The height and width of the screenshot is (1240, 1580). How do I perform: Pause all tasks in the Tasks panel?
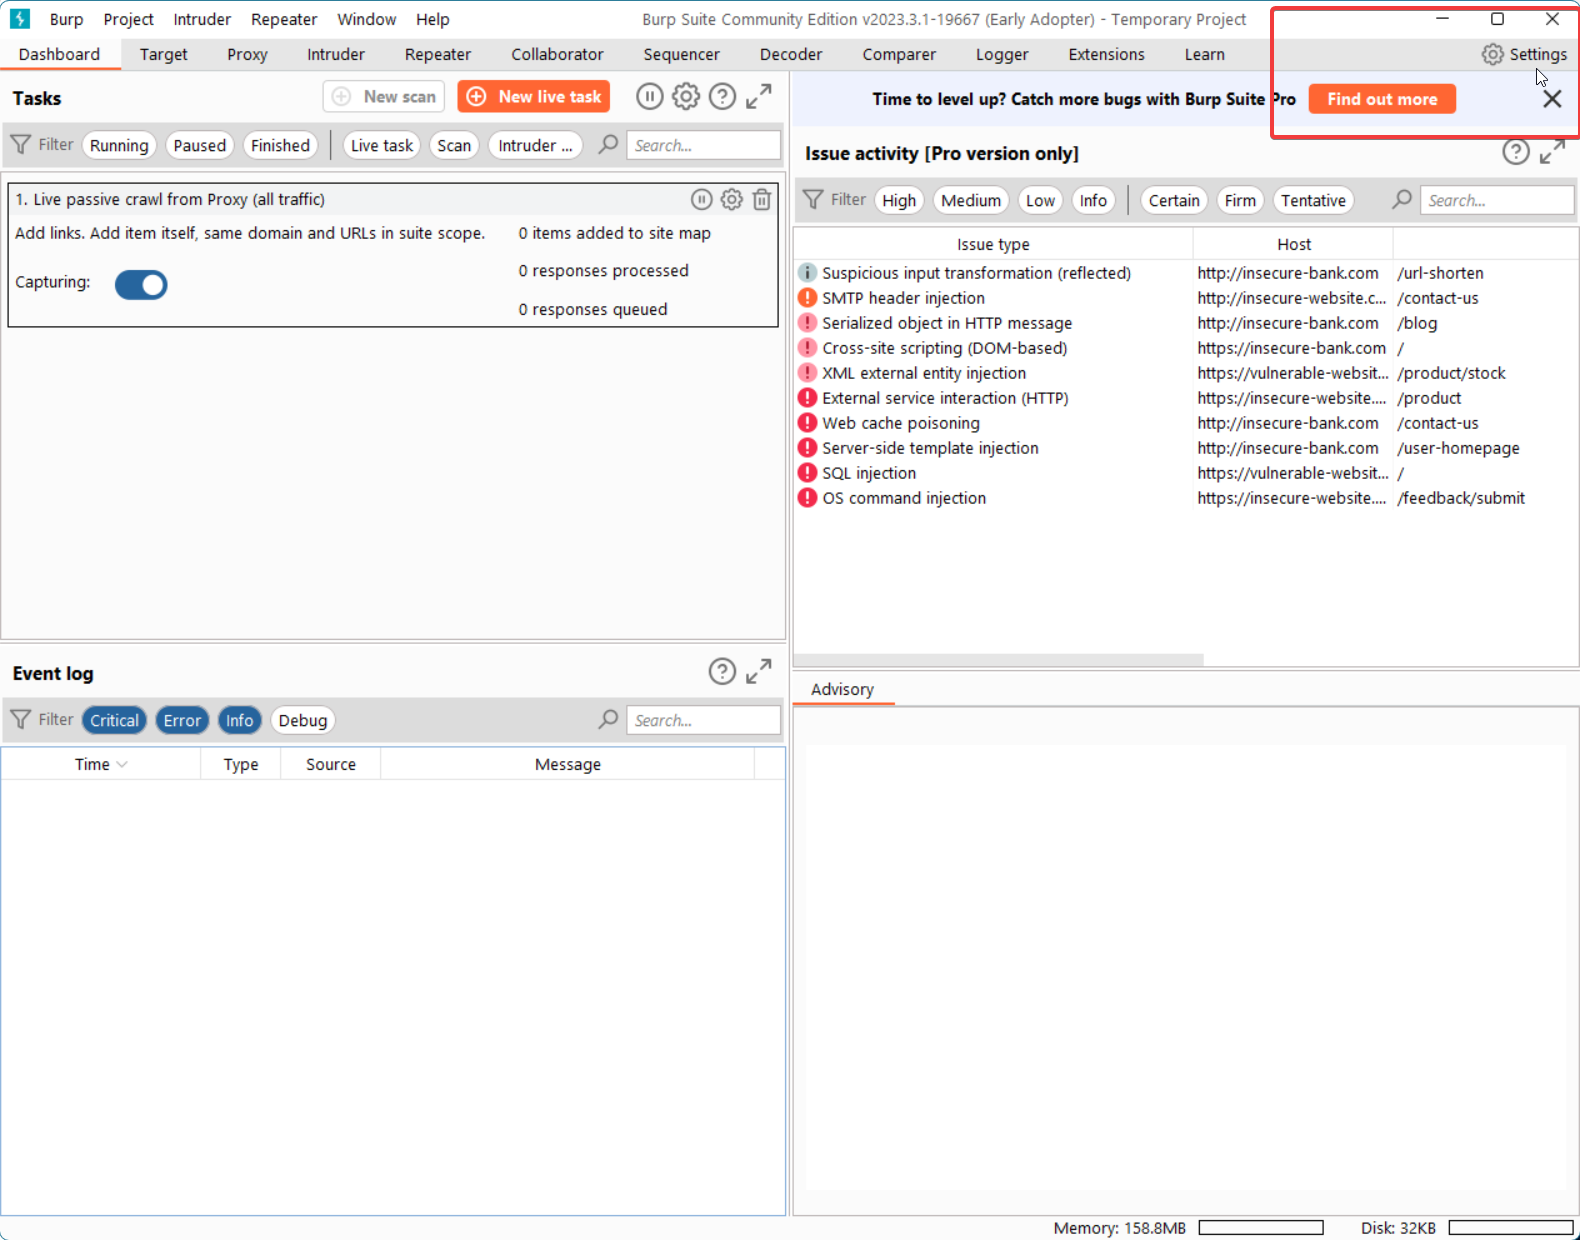tap(649, 97)
